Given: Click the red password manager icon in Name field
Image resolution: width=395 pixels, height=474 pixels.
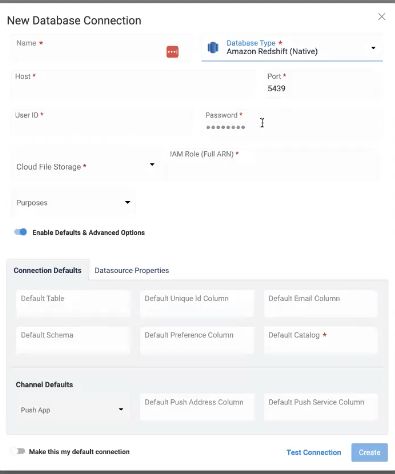Looking at the screenshot, I should pyautogui.click(x=172, y=52).
